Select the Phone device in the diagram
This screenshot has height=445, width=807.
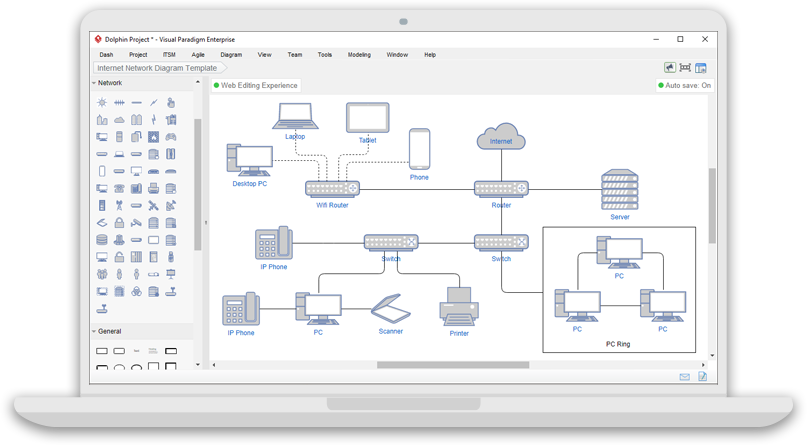click(419, 149)
